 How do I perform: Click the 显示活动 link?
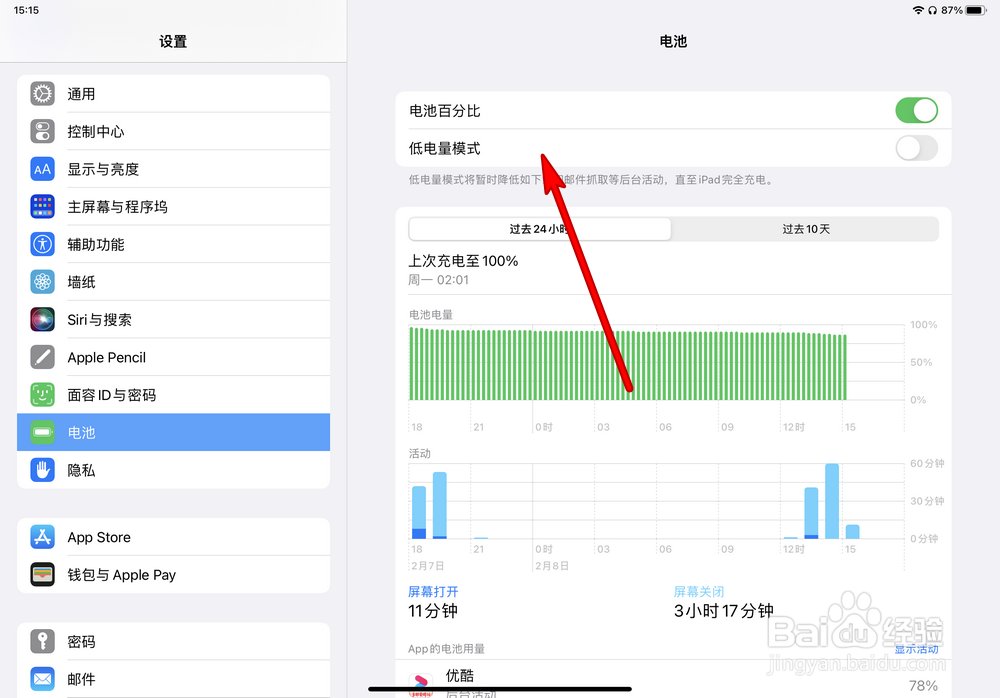click(916, 649)
